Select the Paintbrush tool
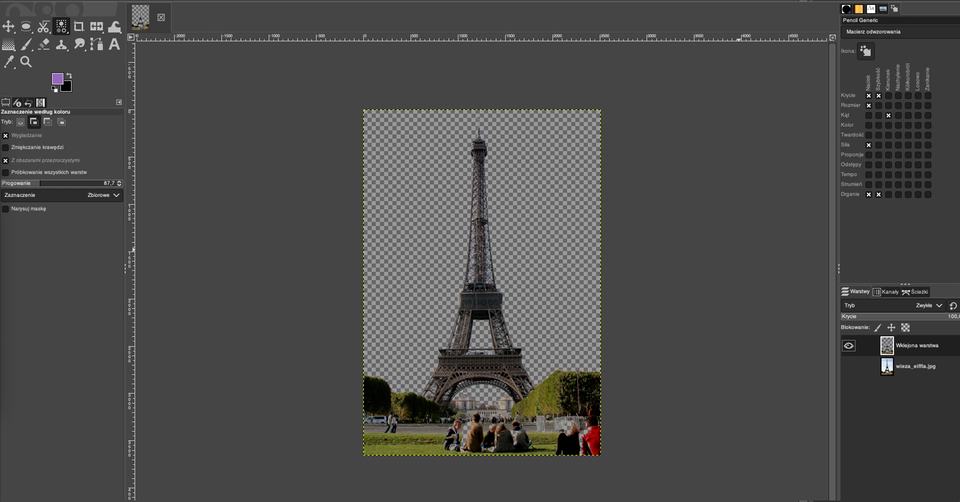This screenshot has height=502, width=960. [26, 44]
